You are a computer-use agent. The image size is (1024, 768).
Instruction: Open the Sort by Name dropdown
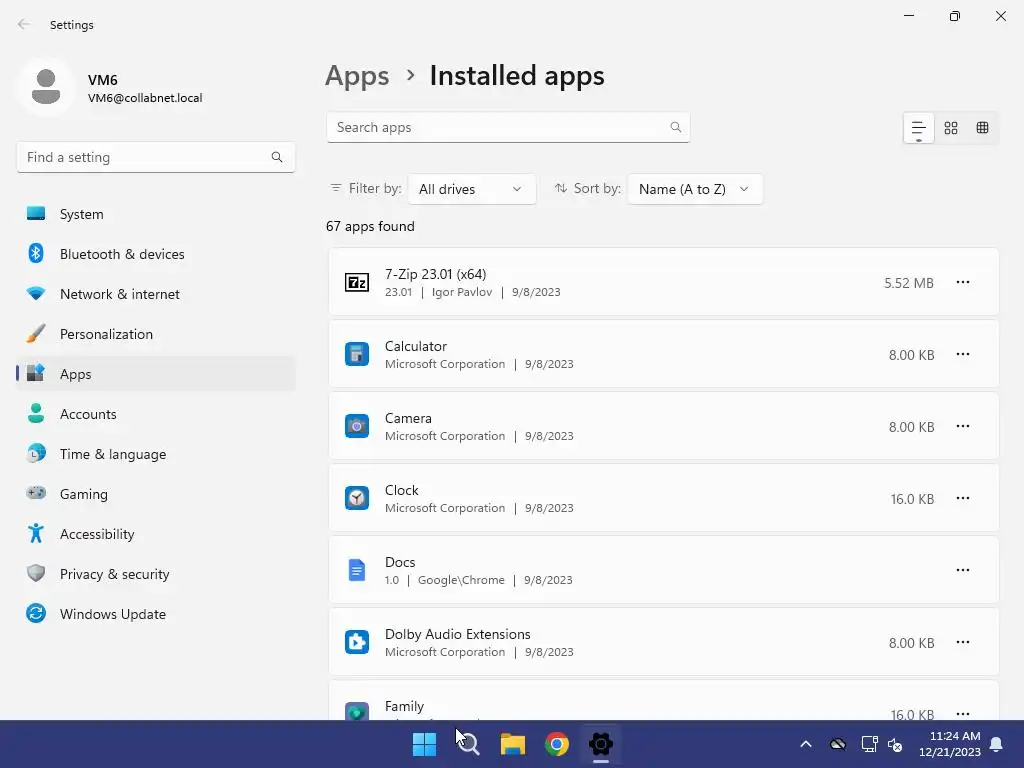[695, 189]
